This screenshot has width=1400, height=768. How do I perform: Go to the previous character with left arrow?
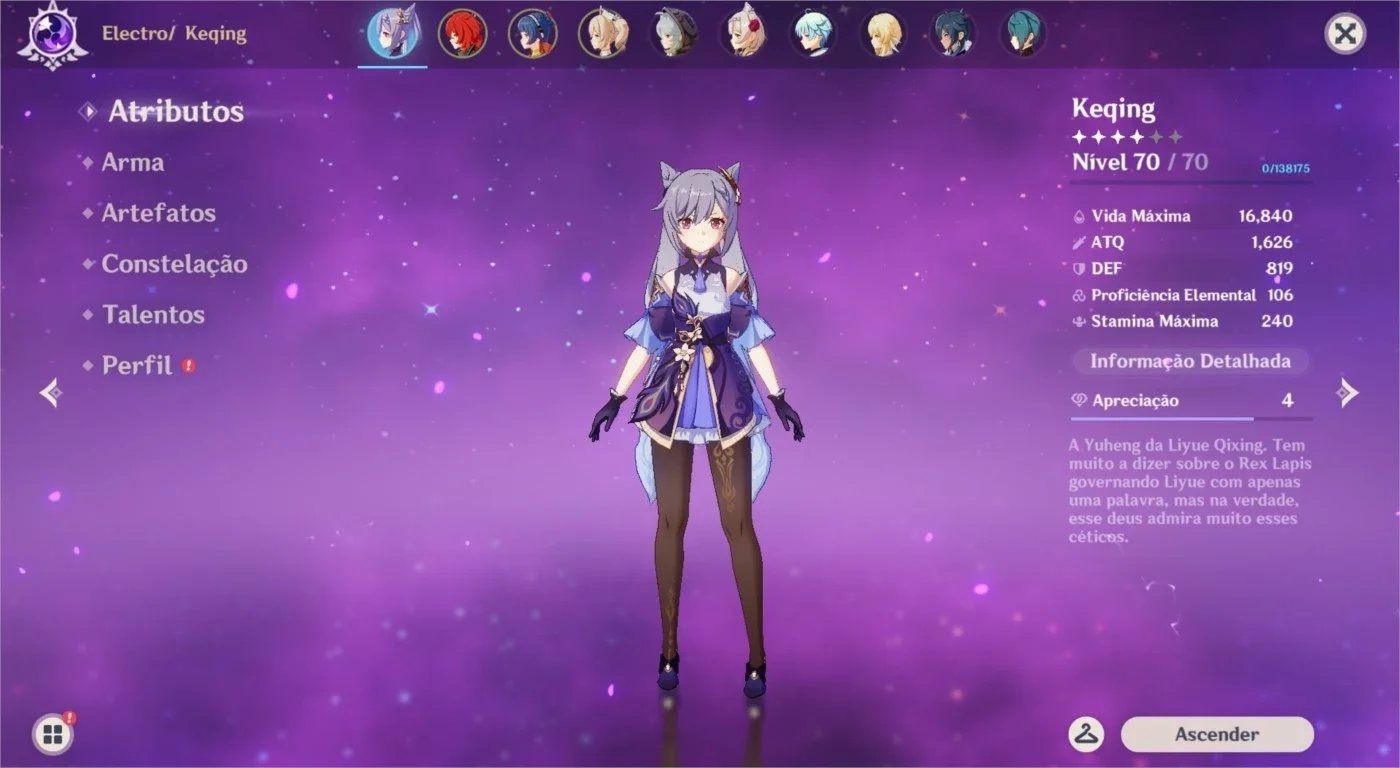tap(51, 393)
